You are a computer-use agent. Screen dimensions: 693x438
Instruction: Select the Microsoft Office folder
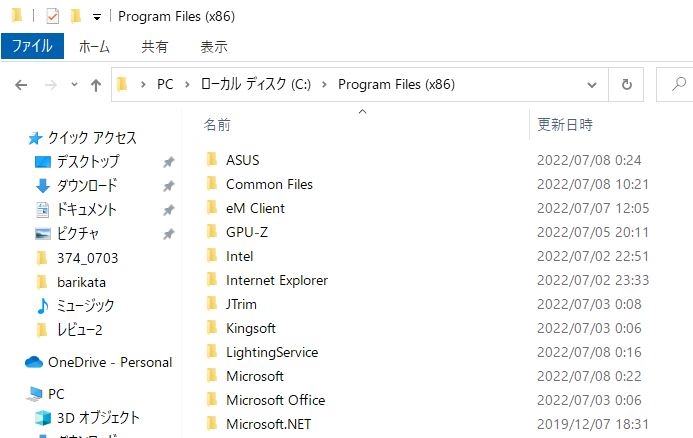275,400
